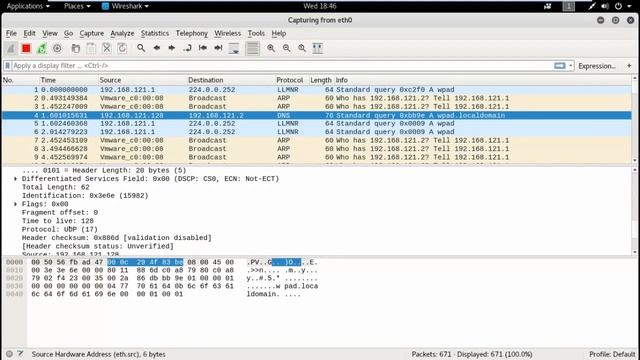Click packet list vertical scrollbar
The height and width of the screenshot is (360, 640).
coord(635,119)
